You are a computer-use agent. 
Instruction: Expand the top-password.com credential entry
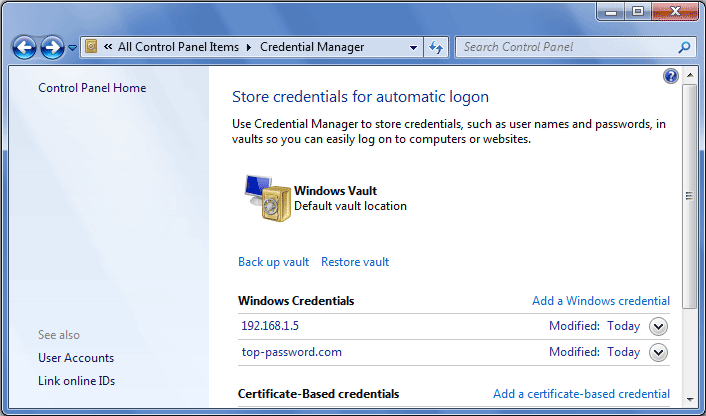tap(658, 352)
